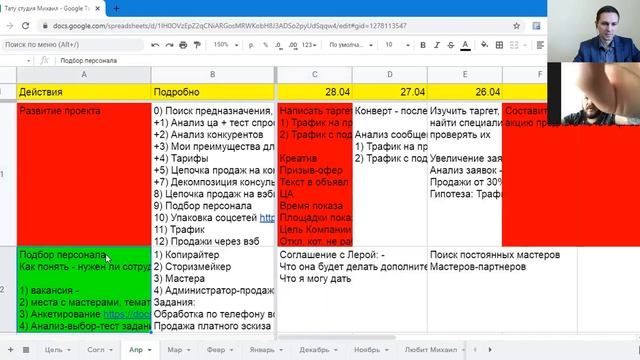
Task: Click the red Развитие проекта cell
Action: [84, 174]
